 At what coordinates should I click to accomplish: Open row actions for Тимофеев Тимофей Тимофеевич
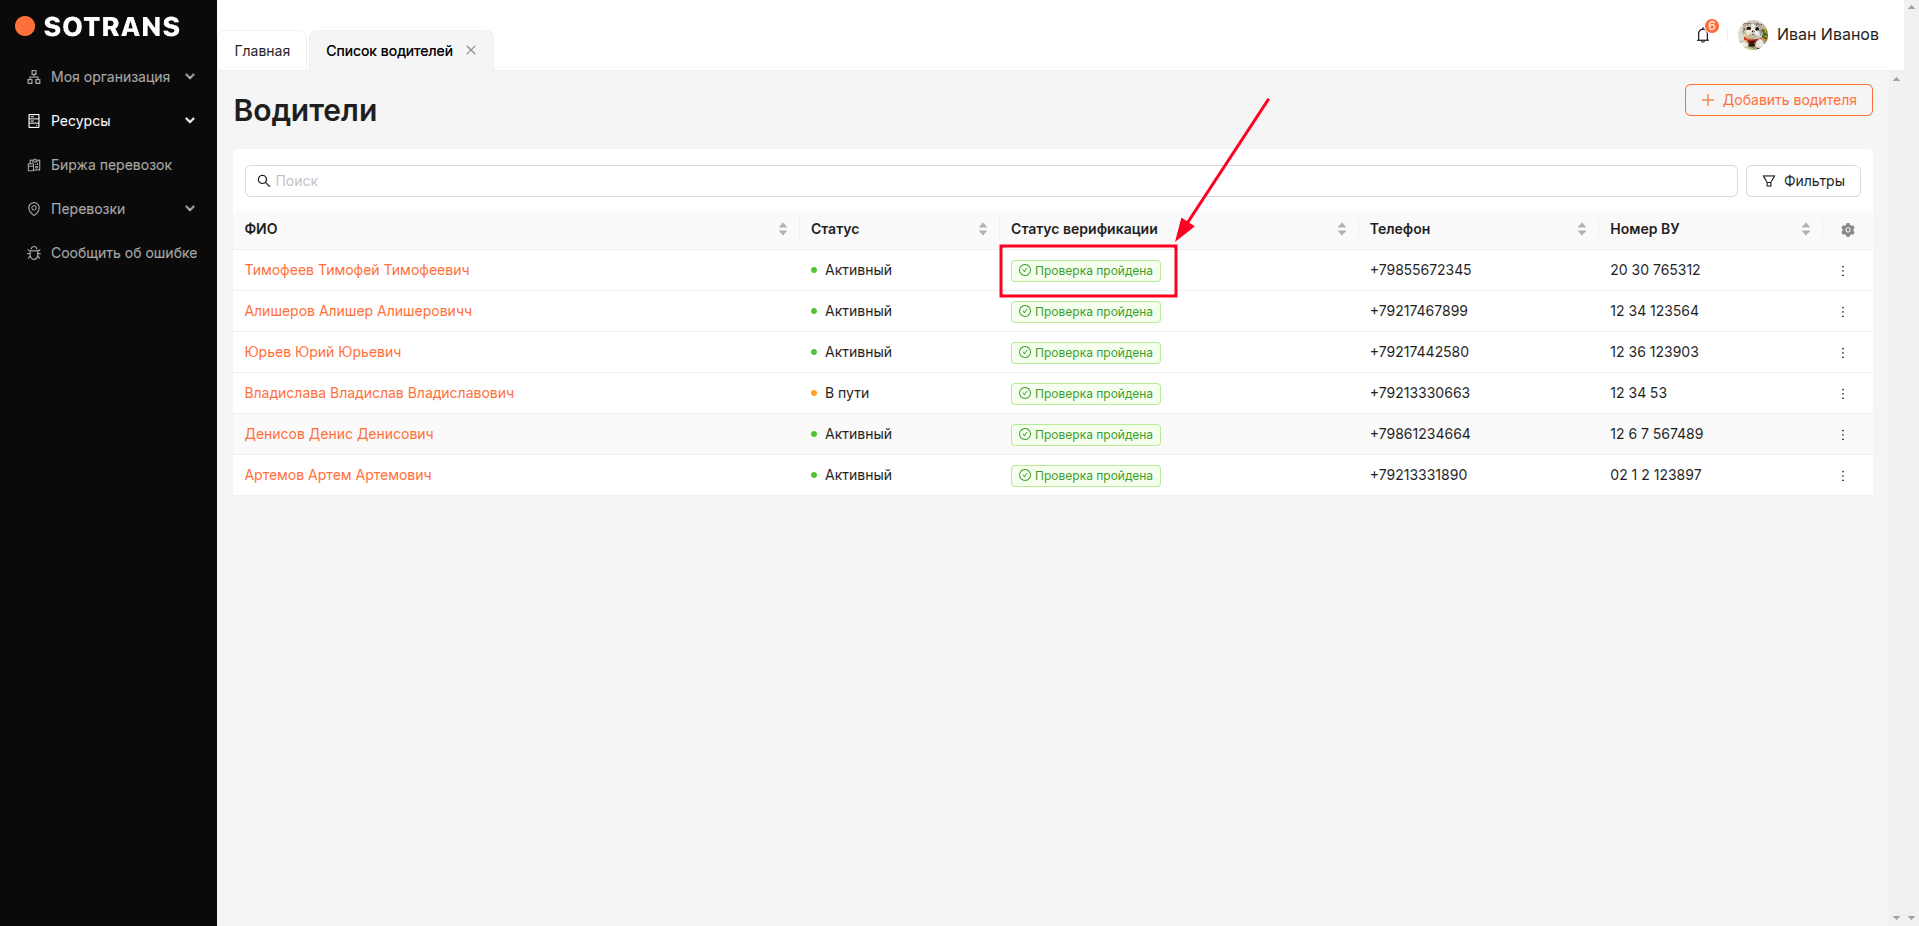(1842, 271)
